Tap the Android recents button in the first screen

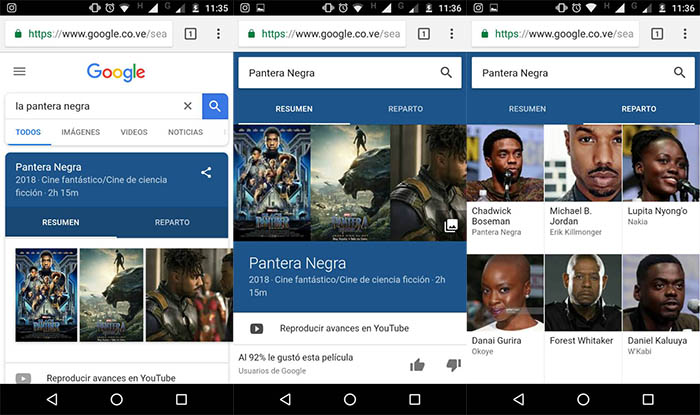(181, 399)
